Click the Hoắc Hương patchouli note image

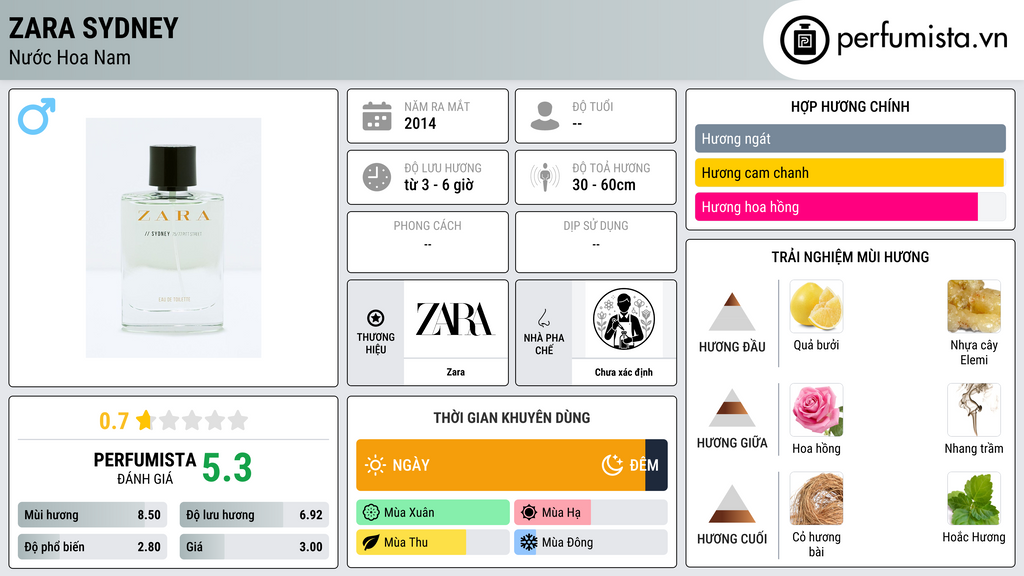(x=974, y=499)
